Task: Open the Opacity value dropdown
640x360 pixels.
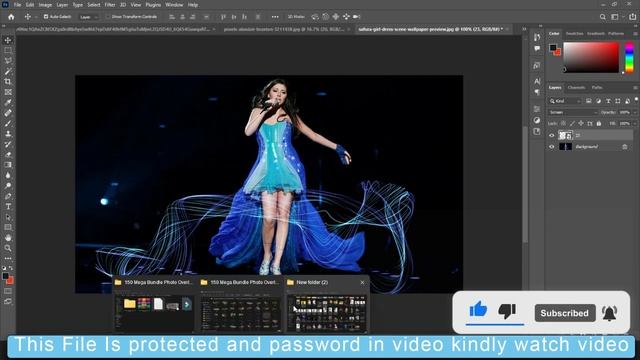Action: click(635, 112)
